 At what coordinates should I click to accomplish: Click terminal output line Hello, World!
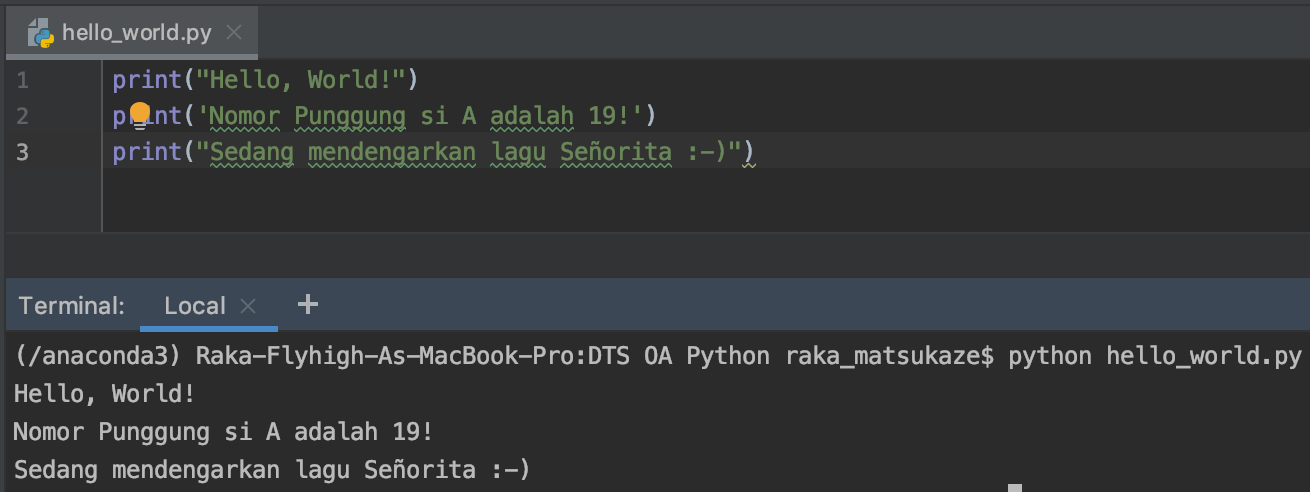coord(104,394)
